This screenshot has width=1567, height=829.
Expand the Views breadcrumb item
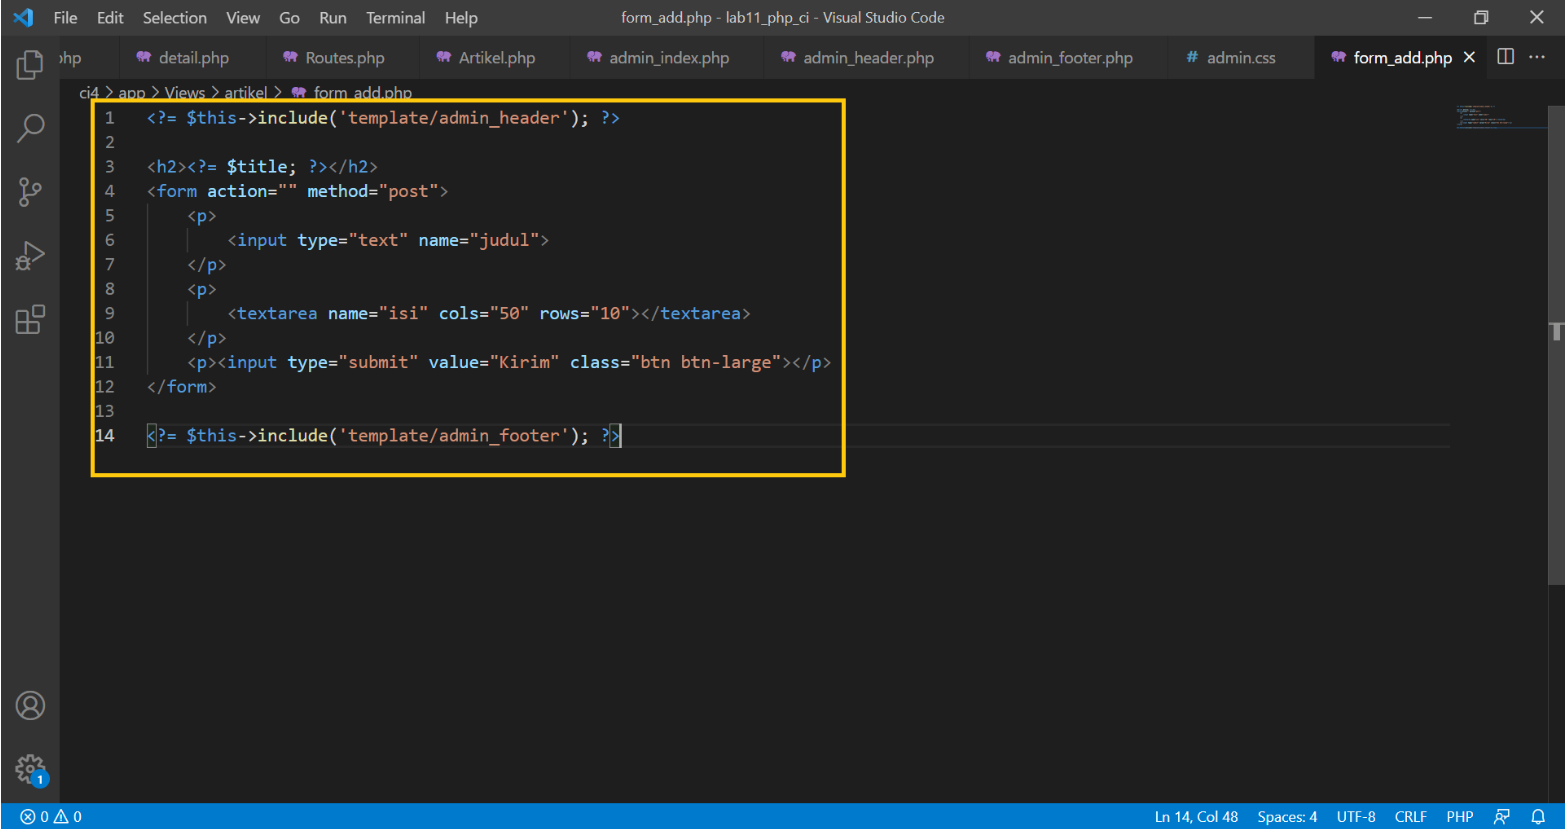(x=184, y=92)
